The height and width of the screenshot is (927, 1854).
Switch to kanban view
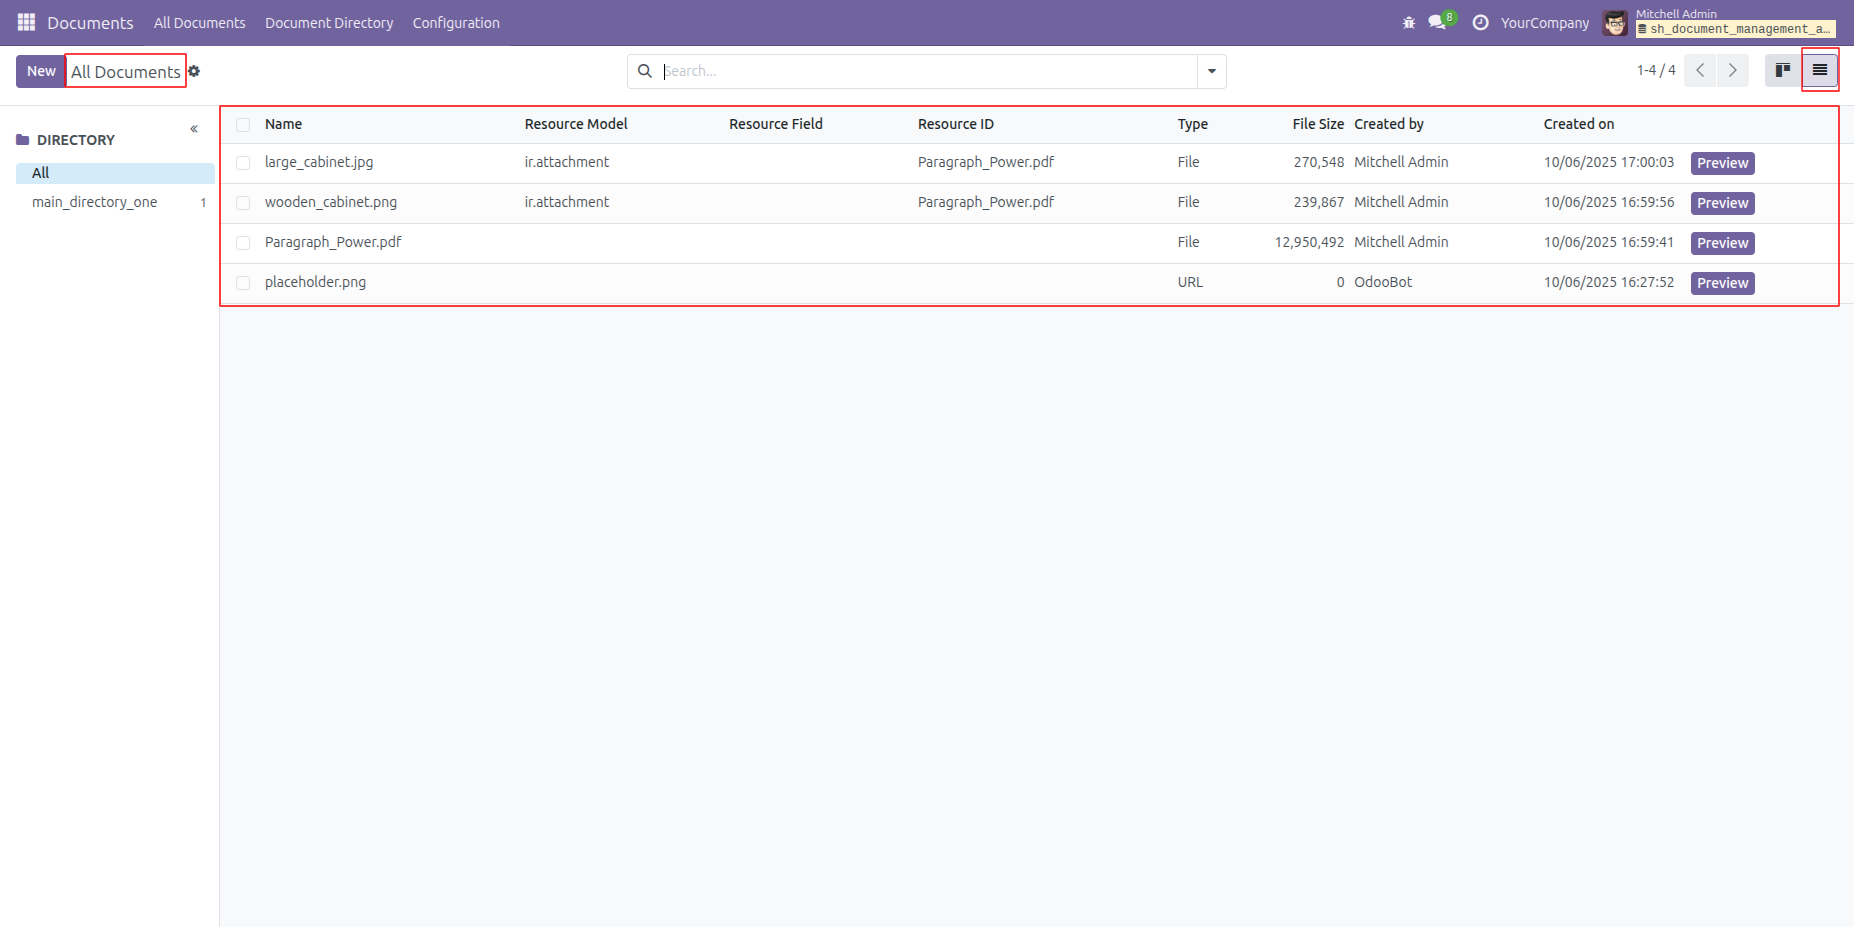pyautogui.click(x=1782, y=71)
